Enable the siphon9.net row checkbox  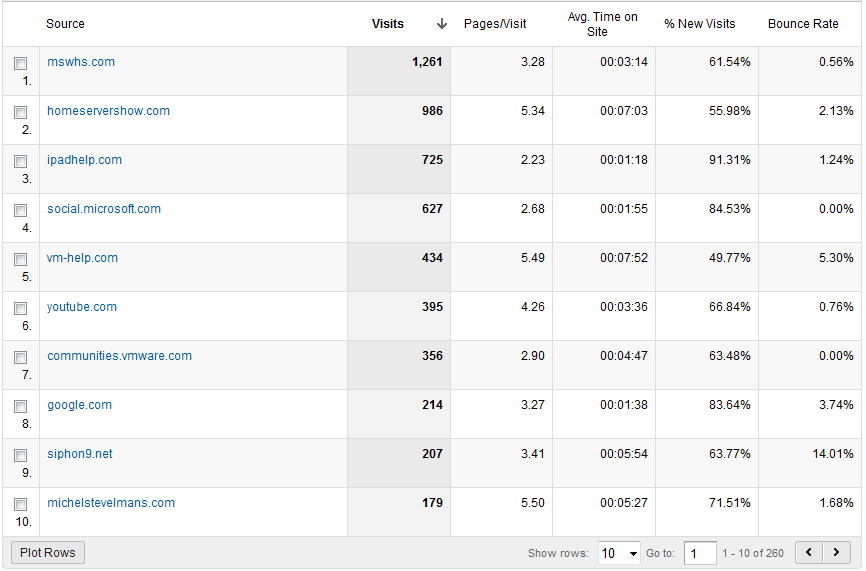pyautogui.click(x=20, y=455)
